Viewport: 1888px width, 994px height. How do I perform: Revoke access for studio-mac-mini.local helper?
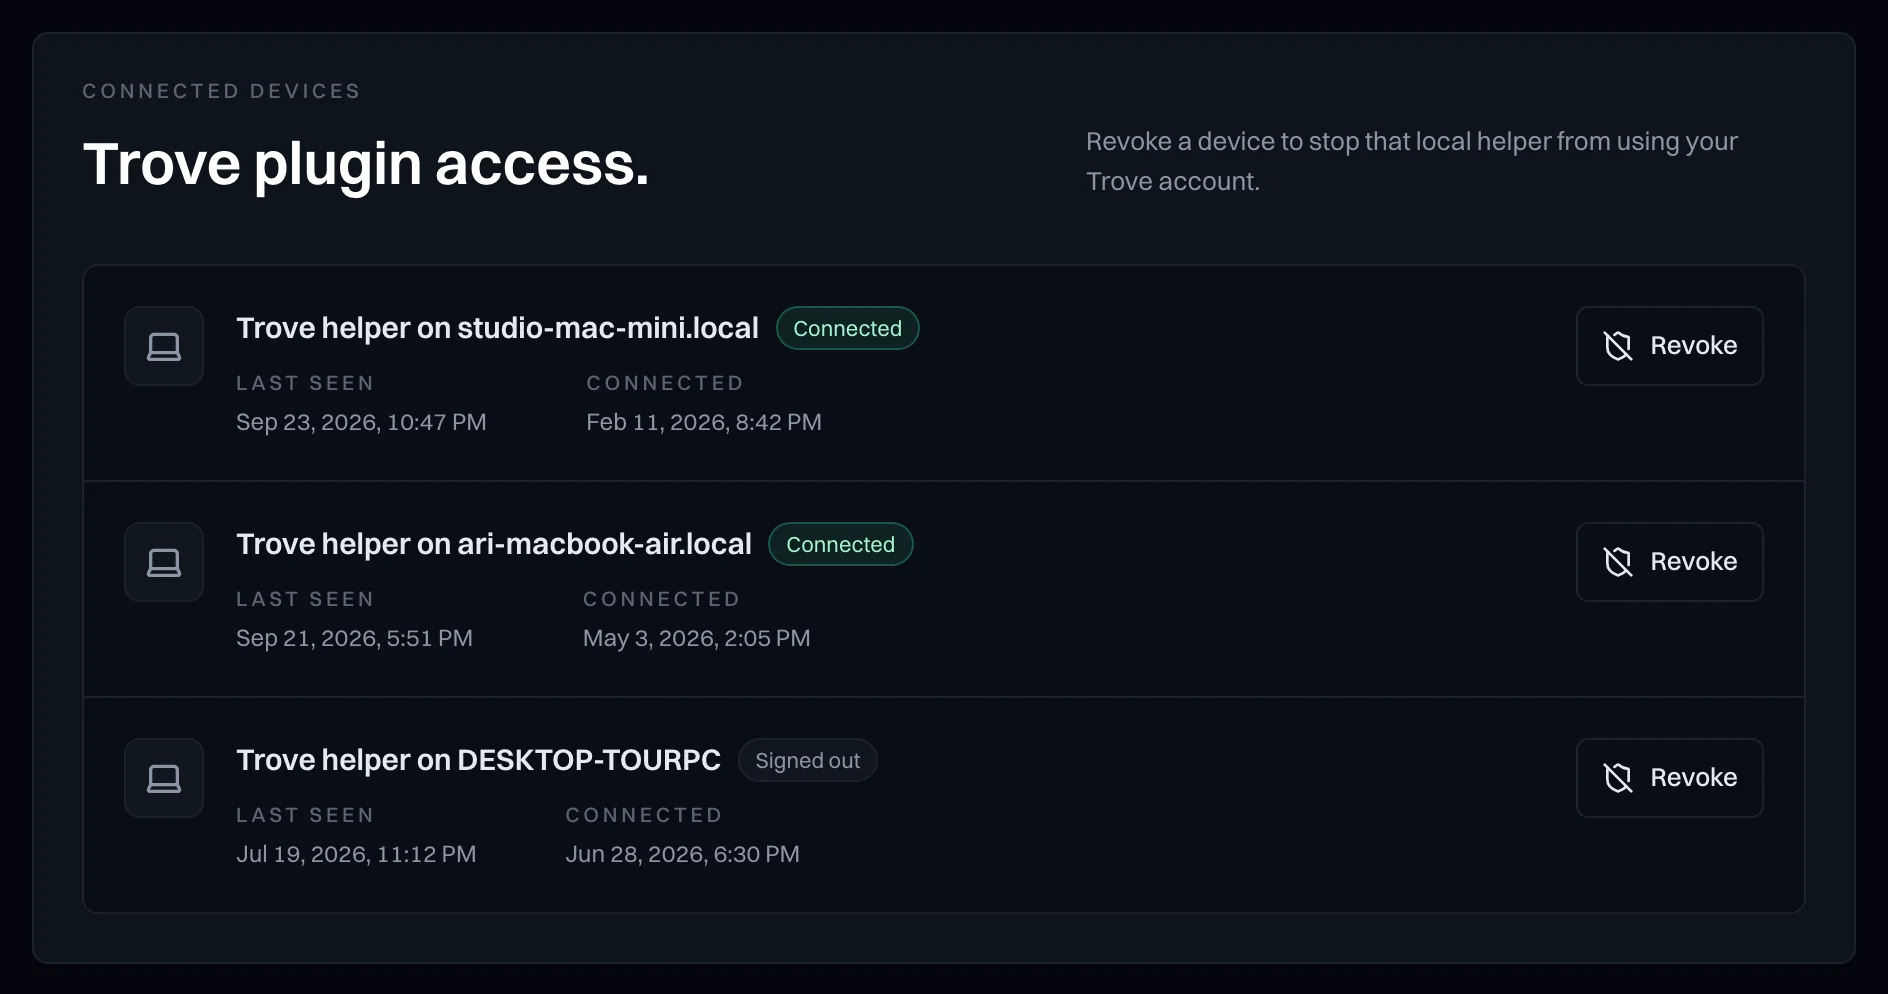coord(1669,346)
